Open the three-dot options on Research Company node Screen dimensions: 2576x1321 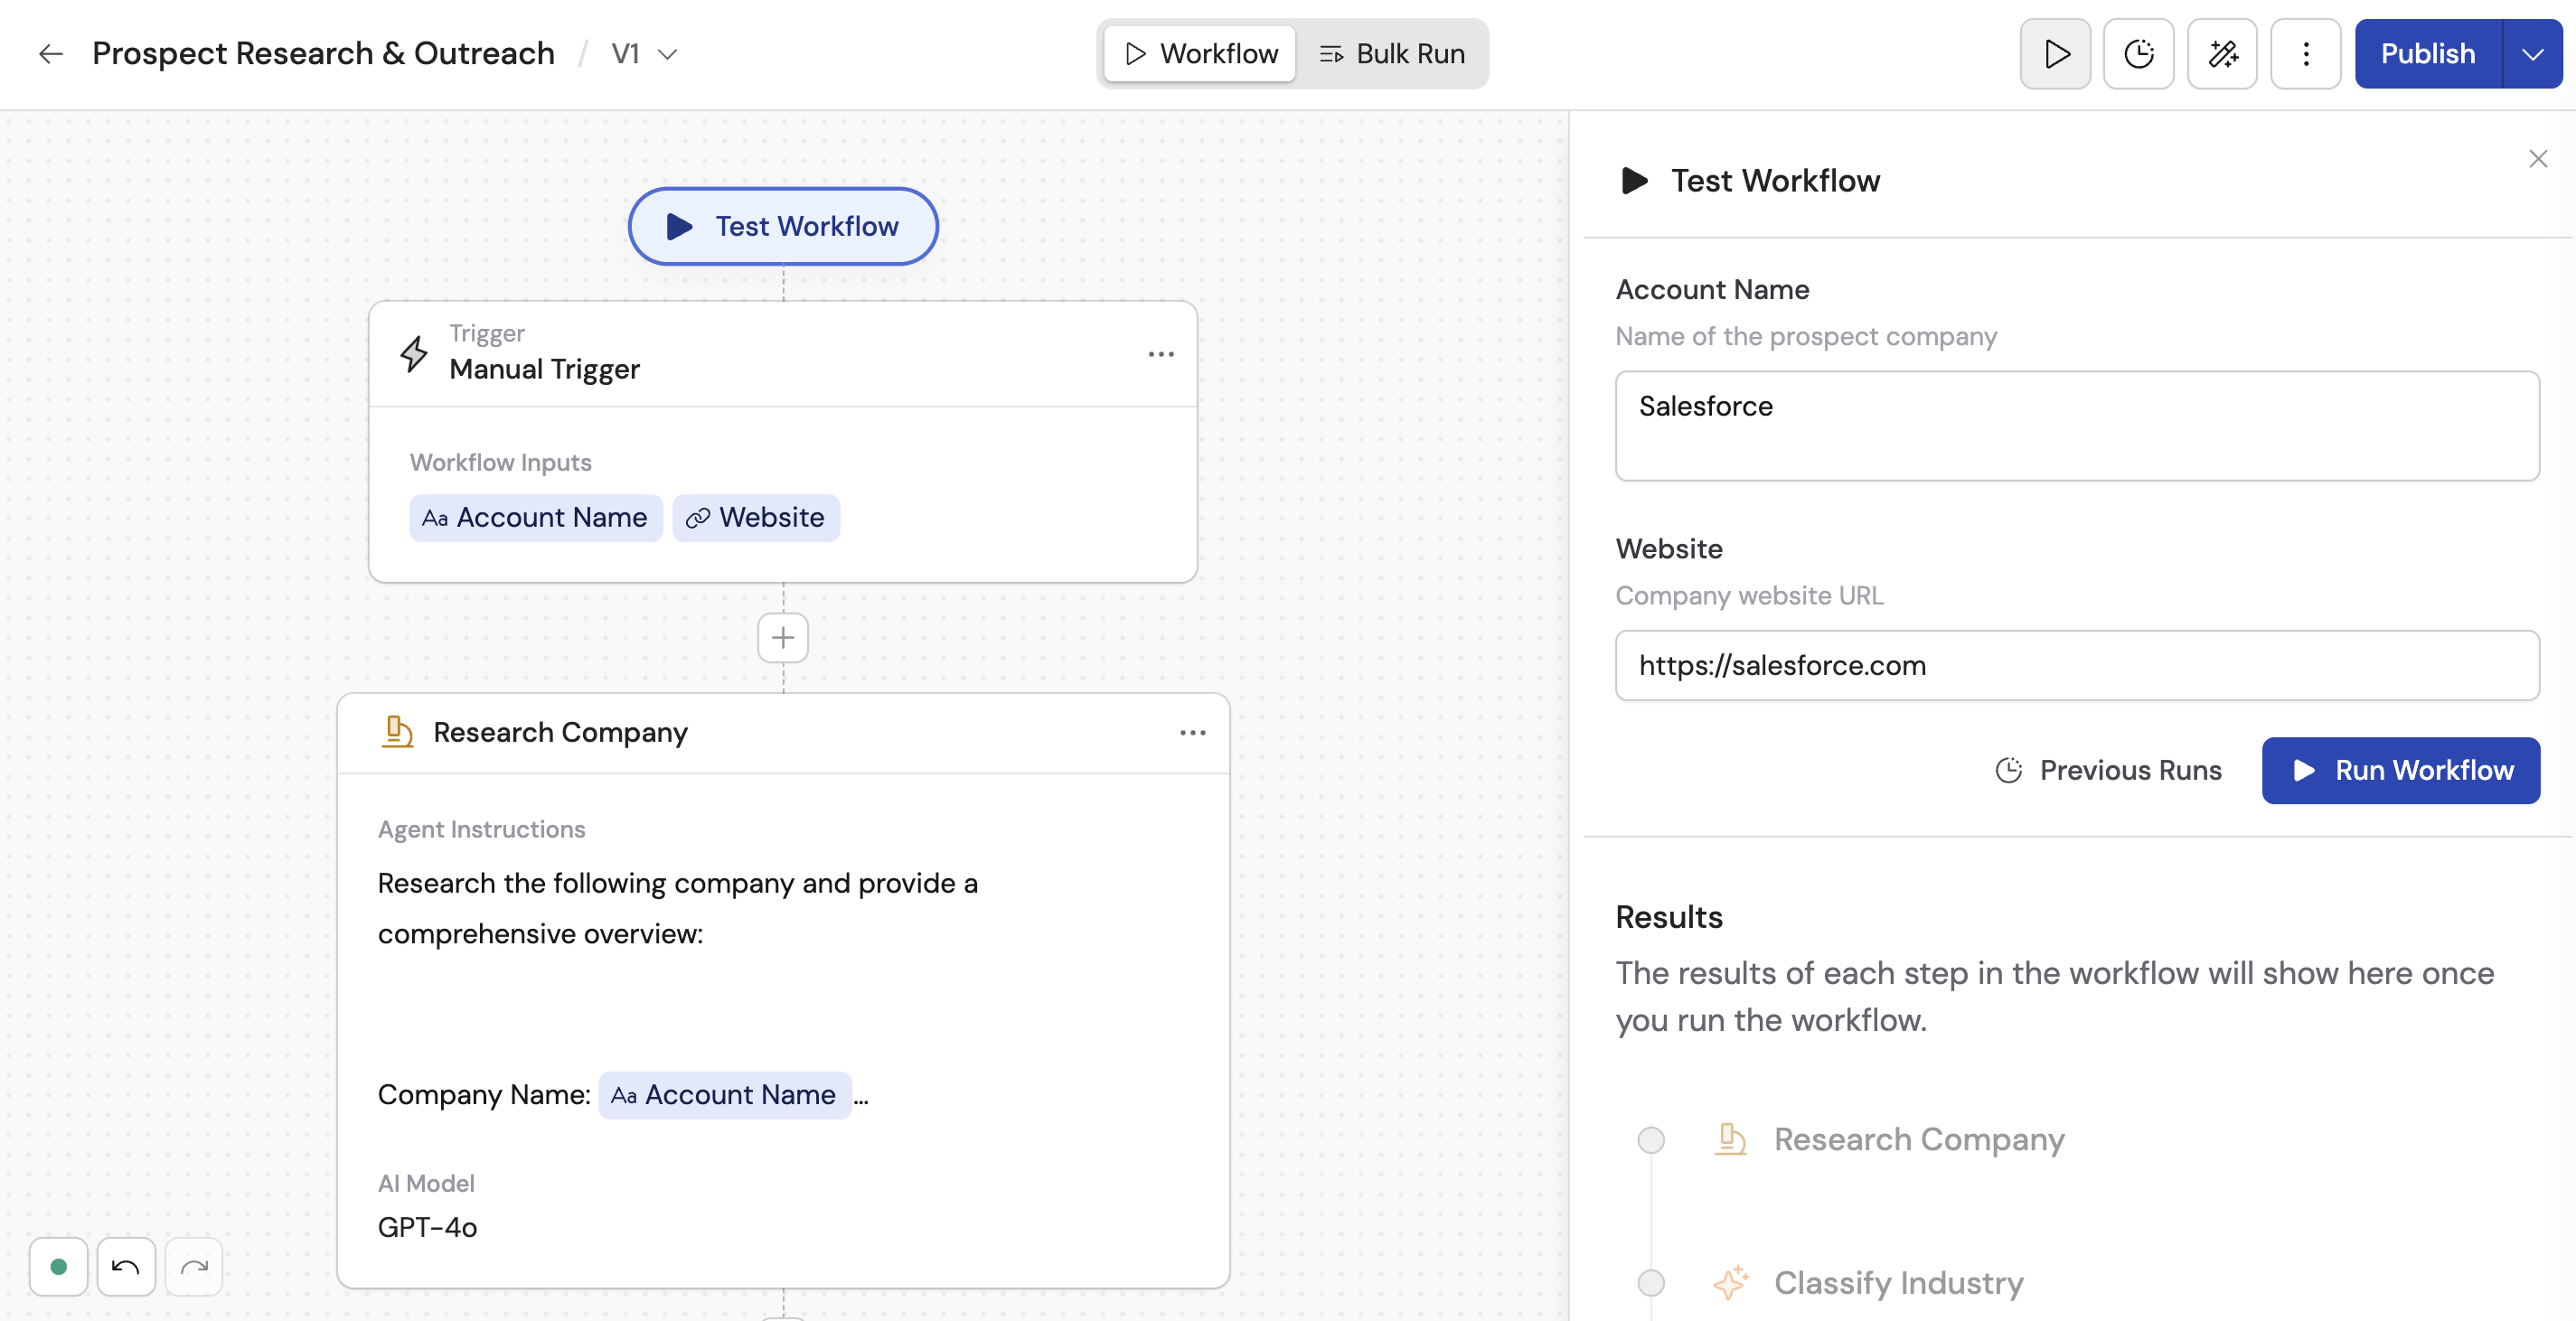pyautogui.click(x=1192, y=731)
